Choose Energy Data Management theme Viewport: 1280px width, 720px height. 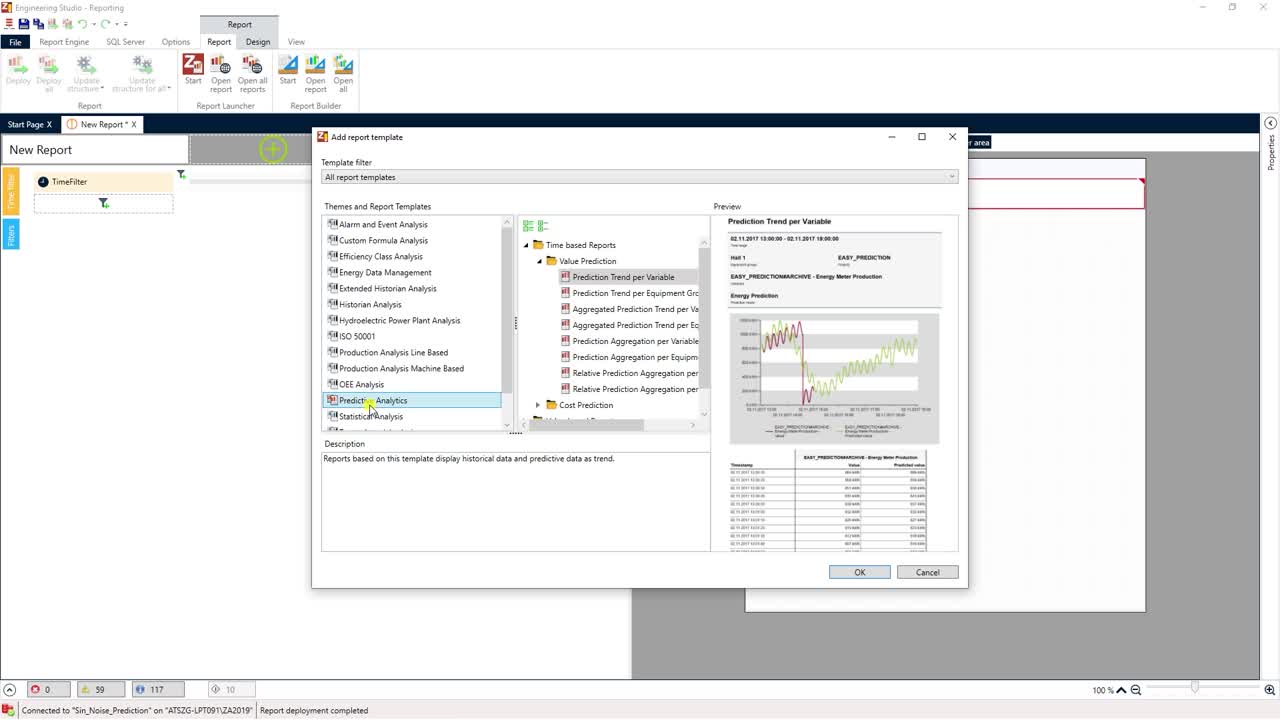(x=385, y=272)
